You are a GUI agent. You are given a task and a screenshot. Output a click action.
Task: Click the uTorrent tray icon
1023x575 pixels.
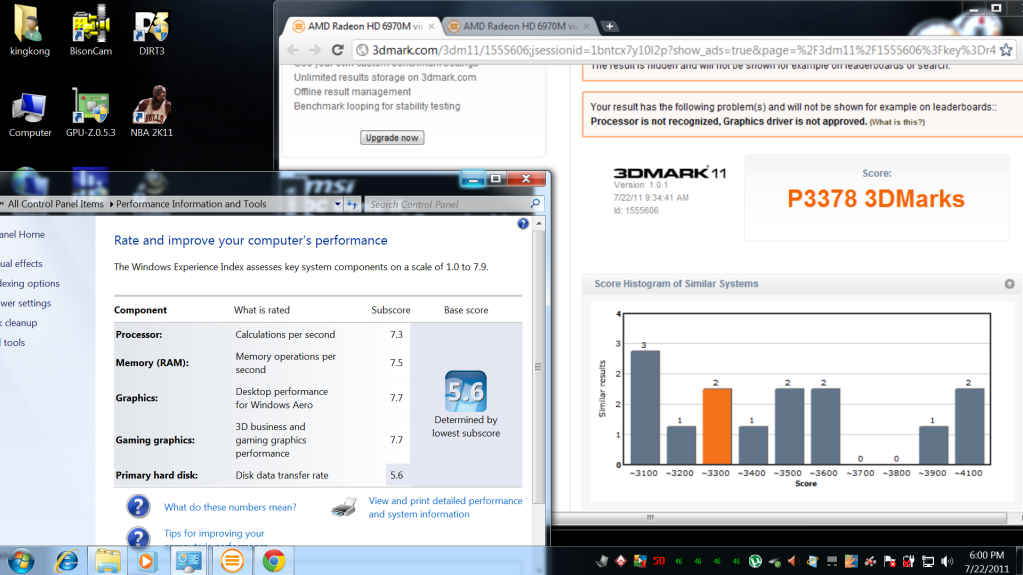pyautogui.click(x=755, y=561)
